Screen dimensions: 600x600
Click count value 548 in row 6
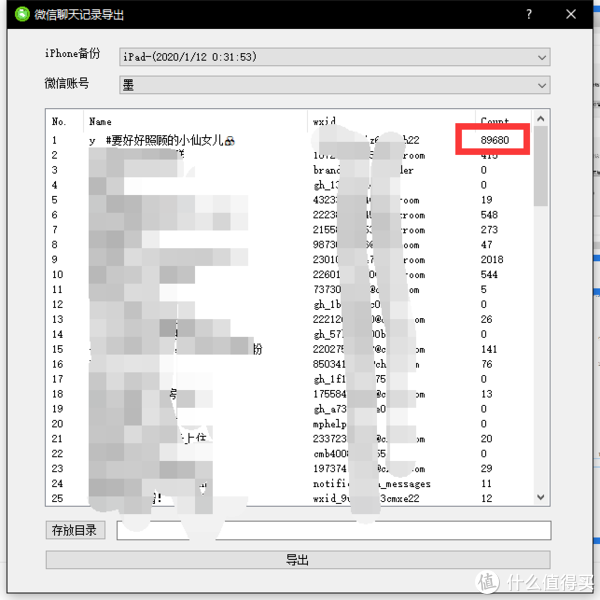coord(489,215)
